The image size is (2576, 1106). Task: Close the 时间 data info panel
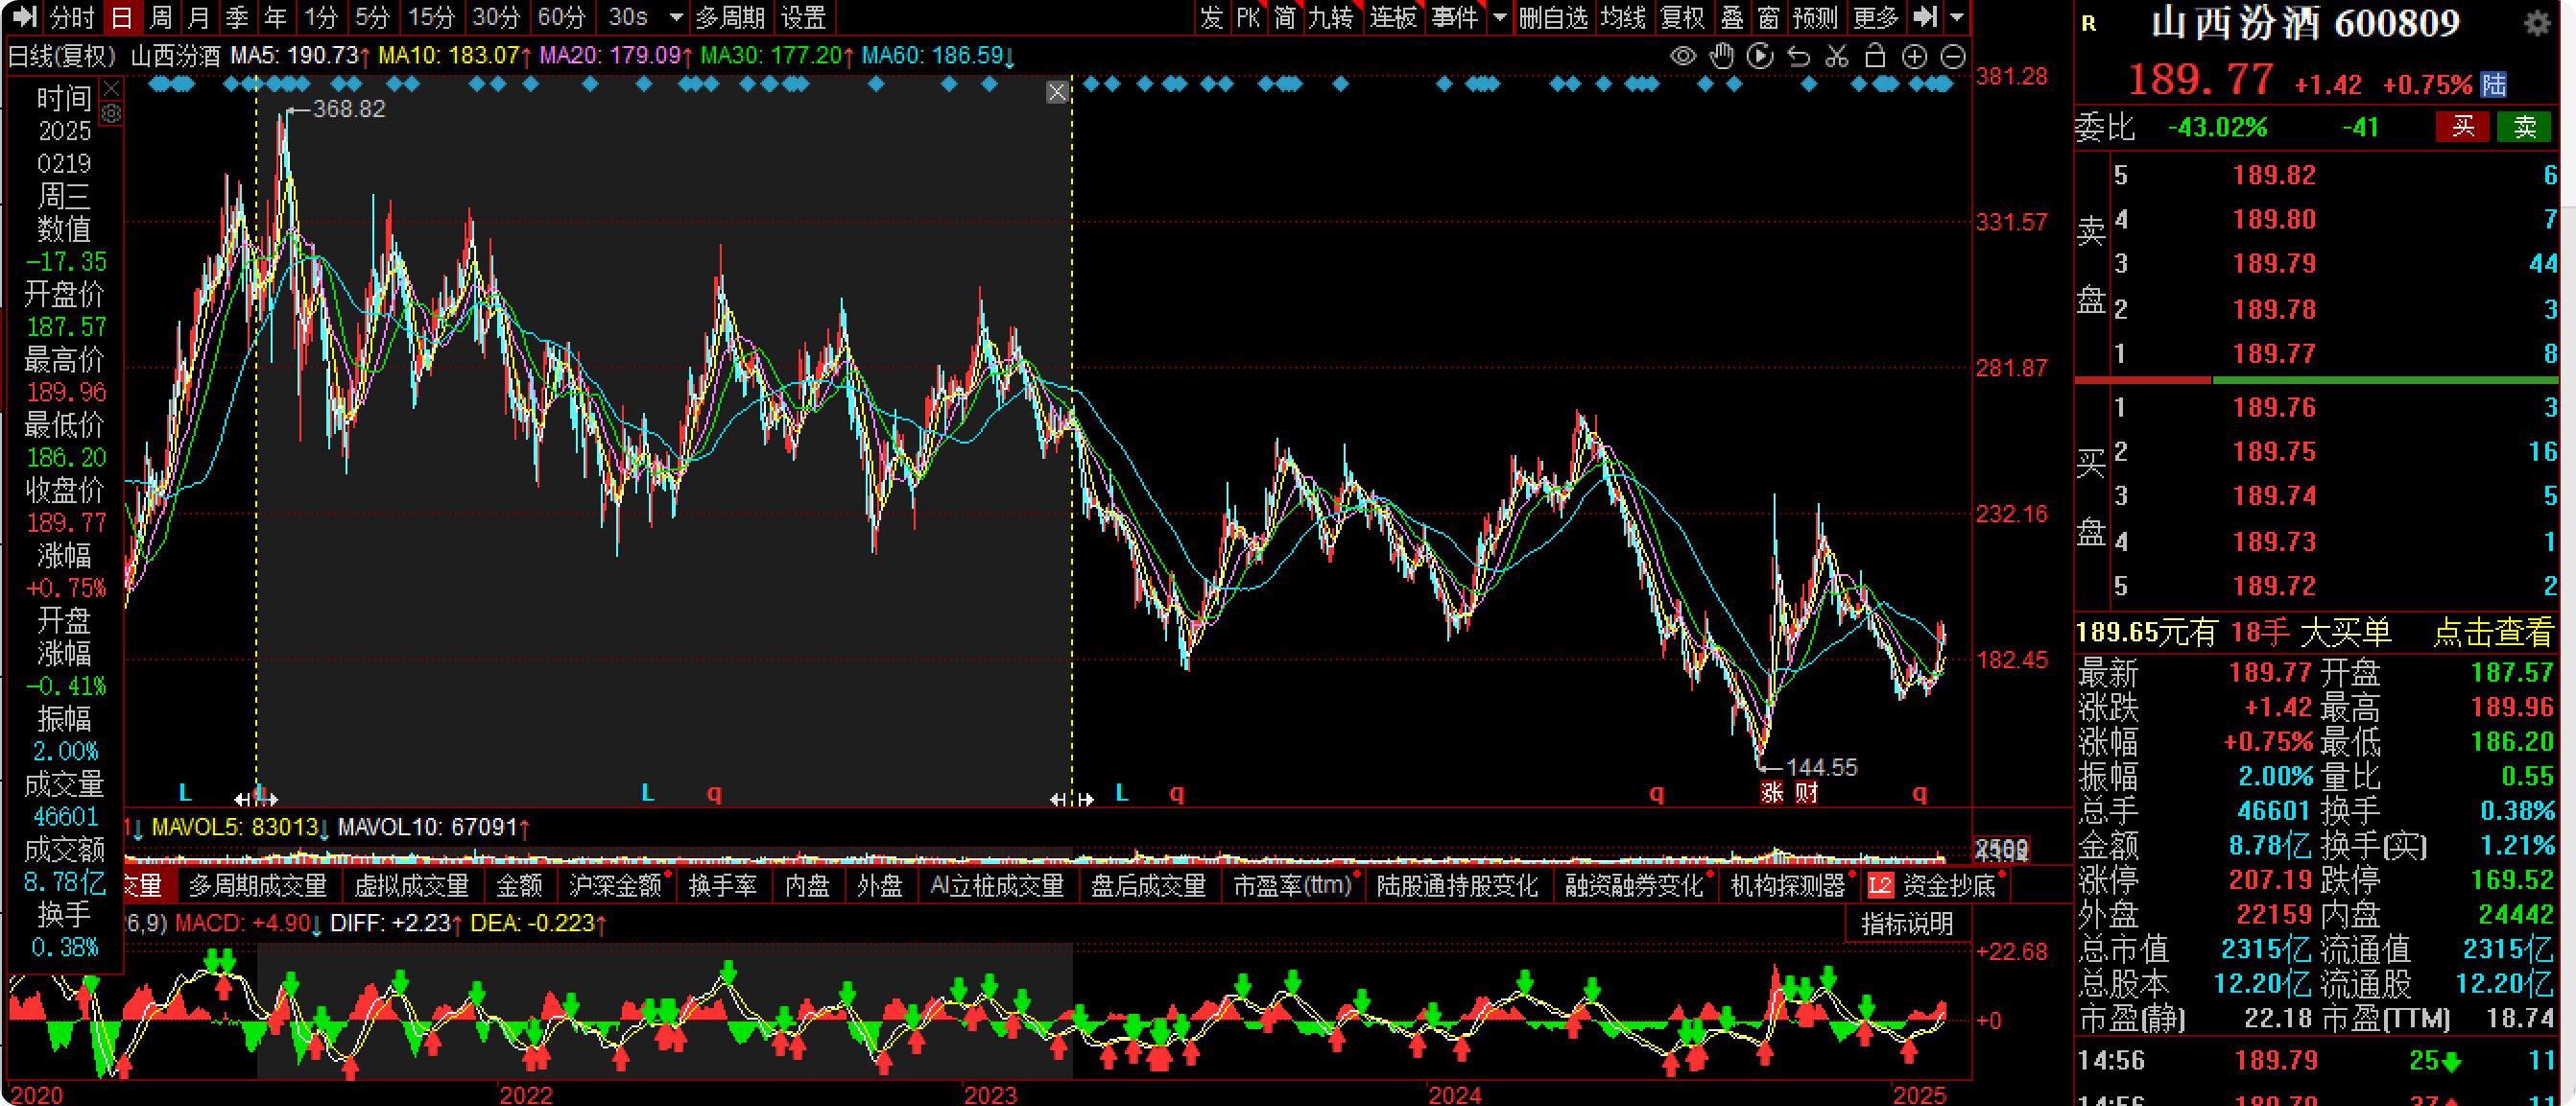[112, 89]
